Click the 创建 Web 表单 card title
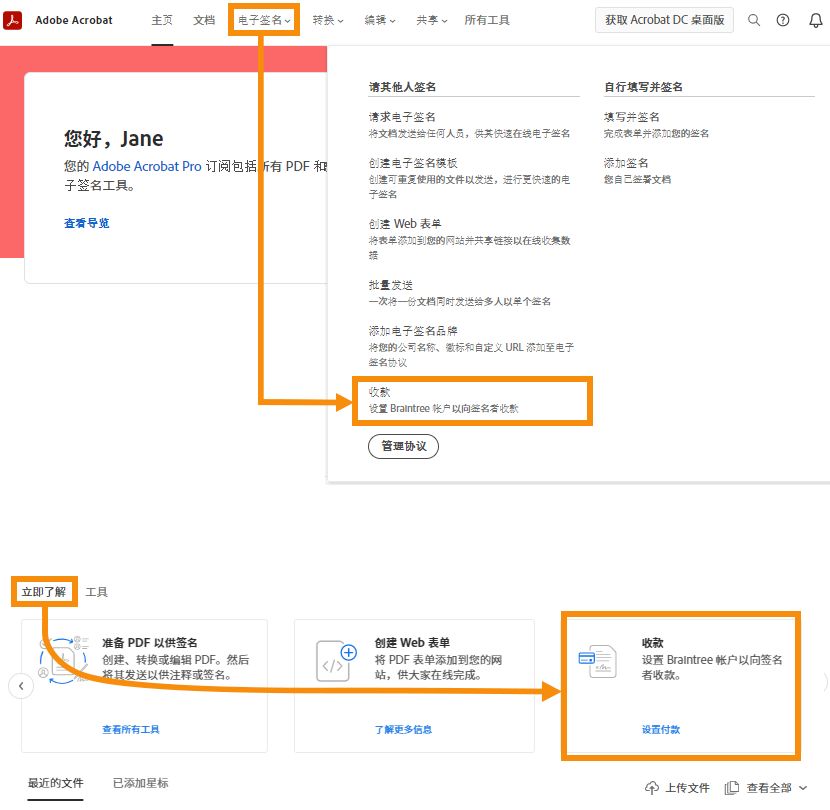 412,643
